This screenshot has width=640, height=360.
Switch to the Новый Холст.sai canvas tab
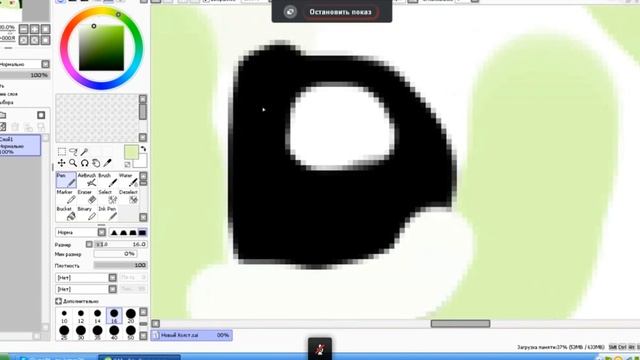[192, 335]
